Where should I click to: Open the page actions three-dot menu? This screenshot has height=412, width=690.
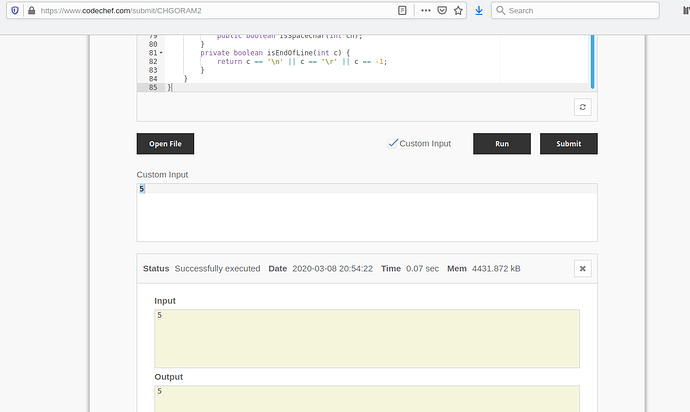(x=426, y=10)
